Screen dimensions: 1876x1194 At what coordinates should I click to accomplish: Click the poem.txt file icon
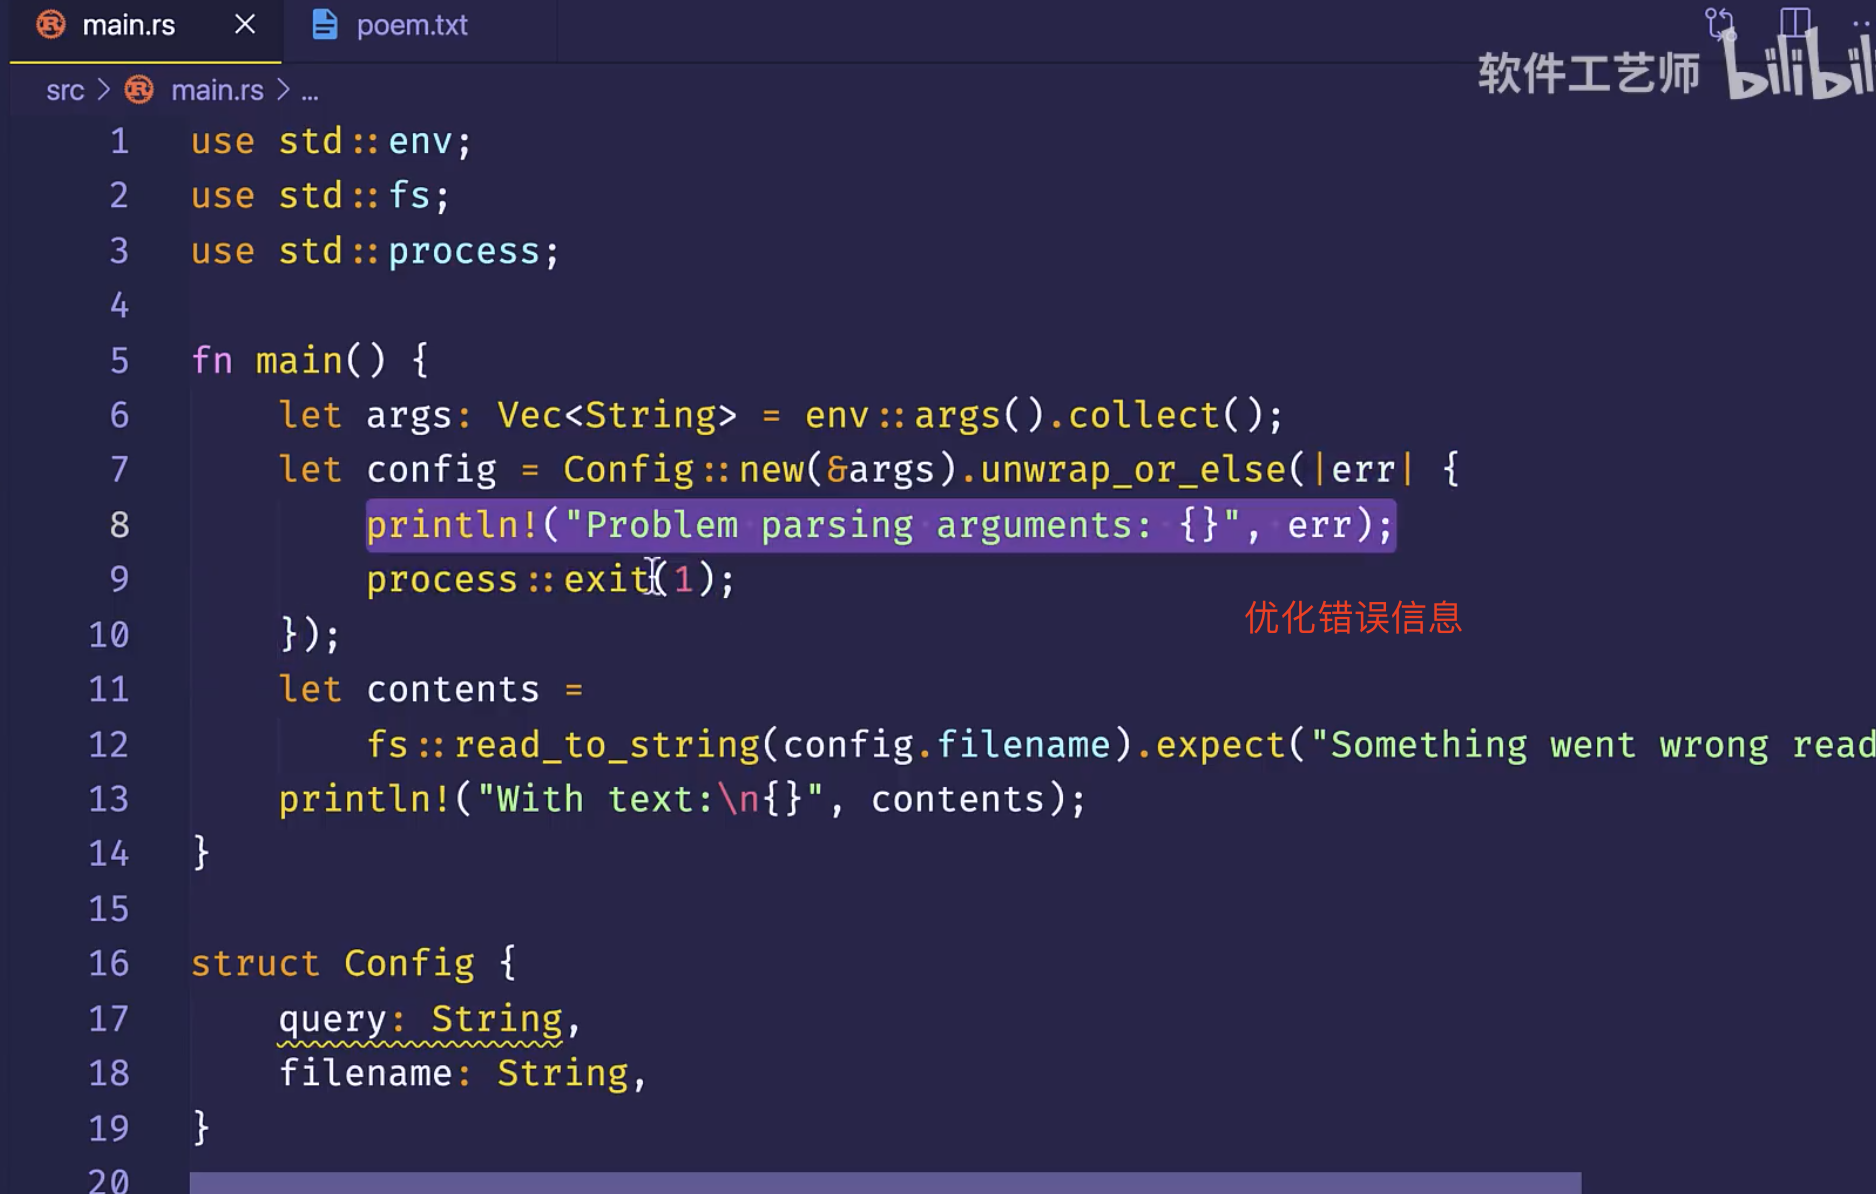(x=324, y=25)
